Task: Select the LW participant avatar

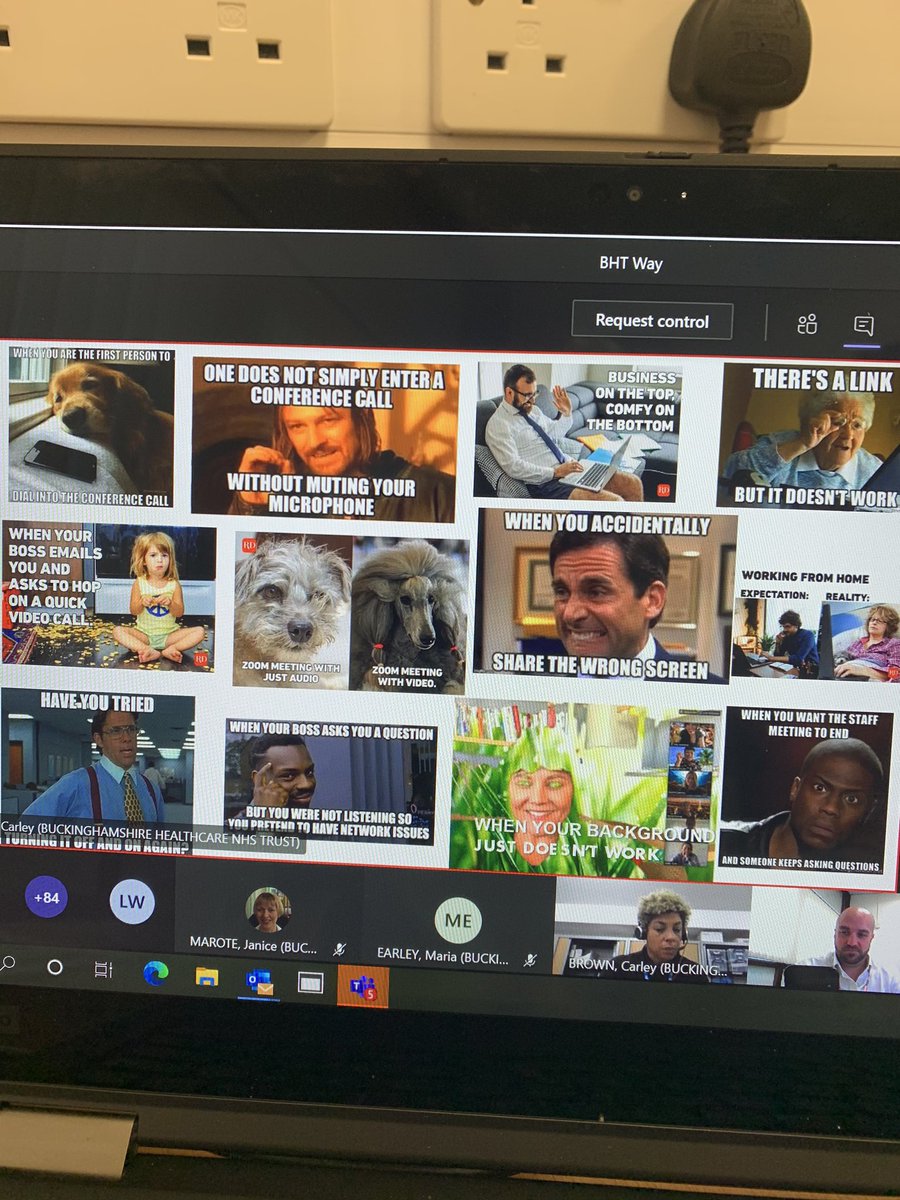Action: [132, 901]
